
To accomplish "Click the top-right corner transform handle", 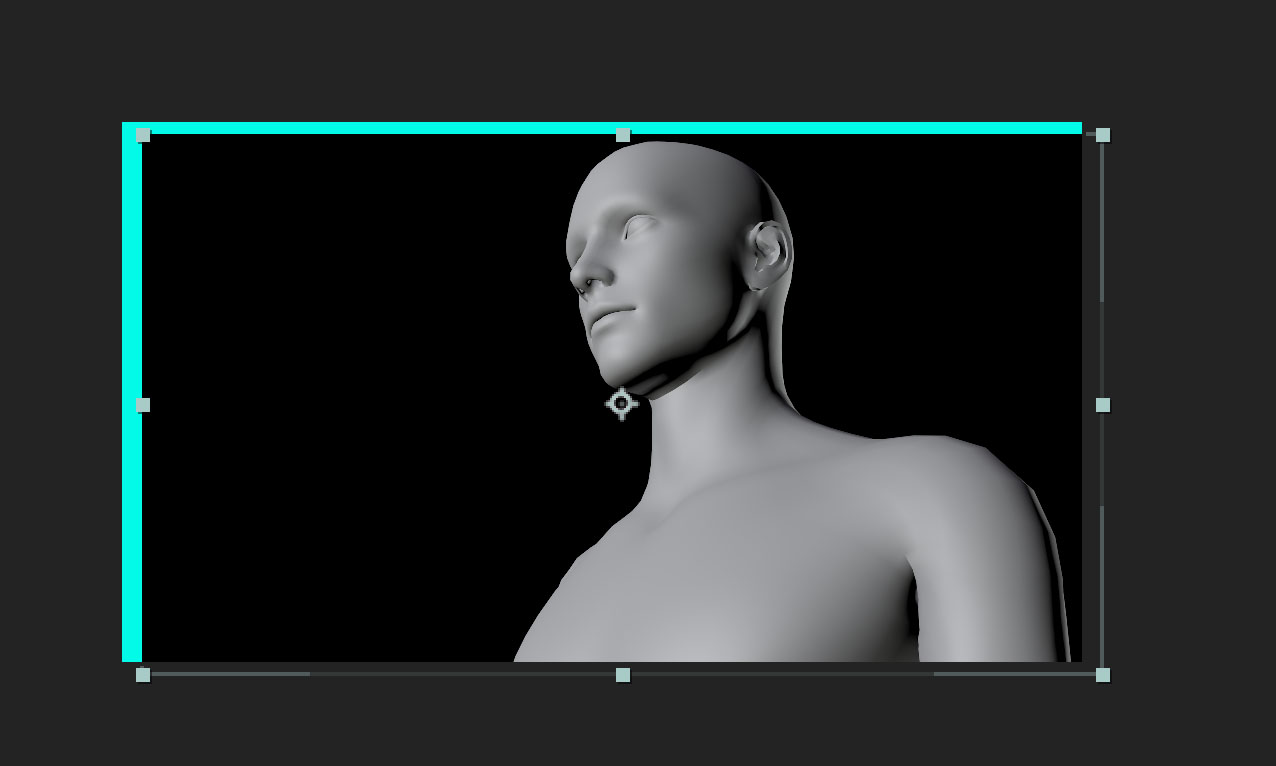I will pos(1103,135).
